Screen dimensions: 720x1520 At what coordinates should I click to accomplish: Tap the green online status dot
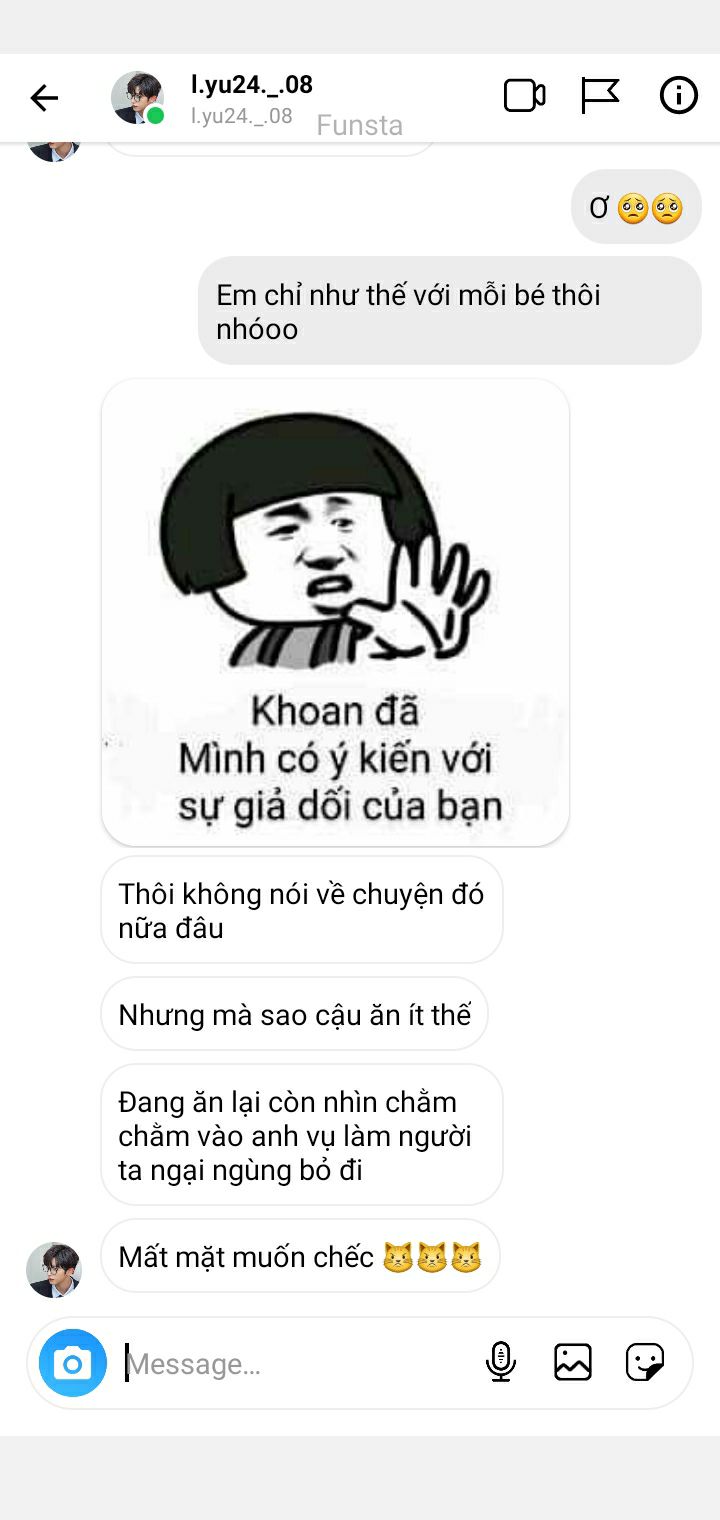tap(156, 116)
